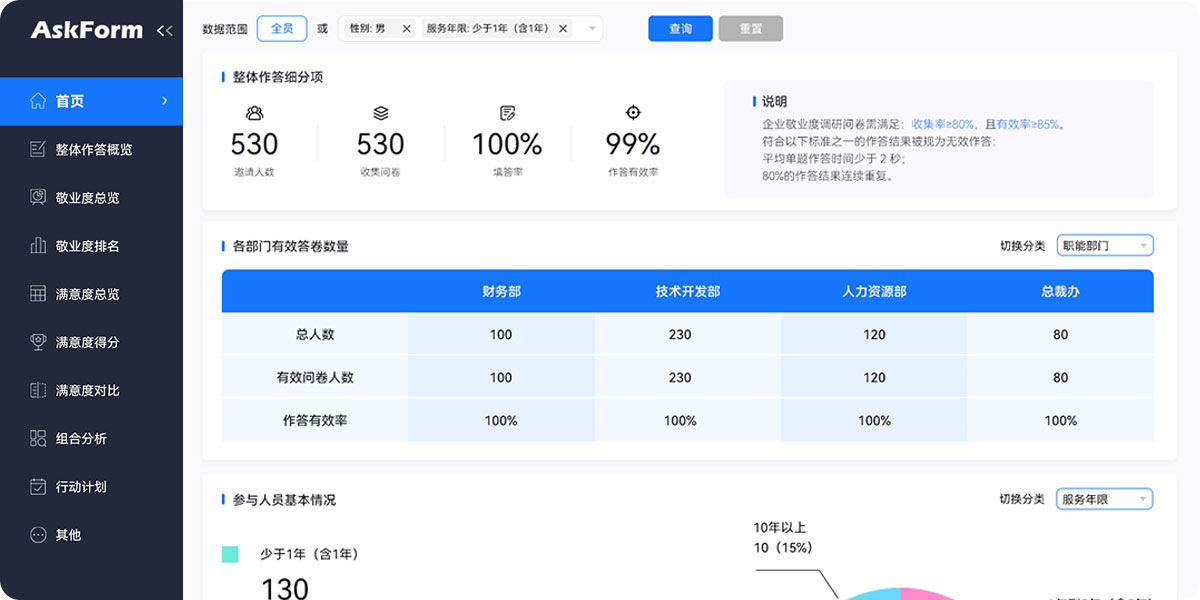Remove the 性别: 男 filter tag
This screenshot has width=1200, height=600.
coord(406,29)
